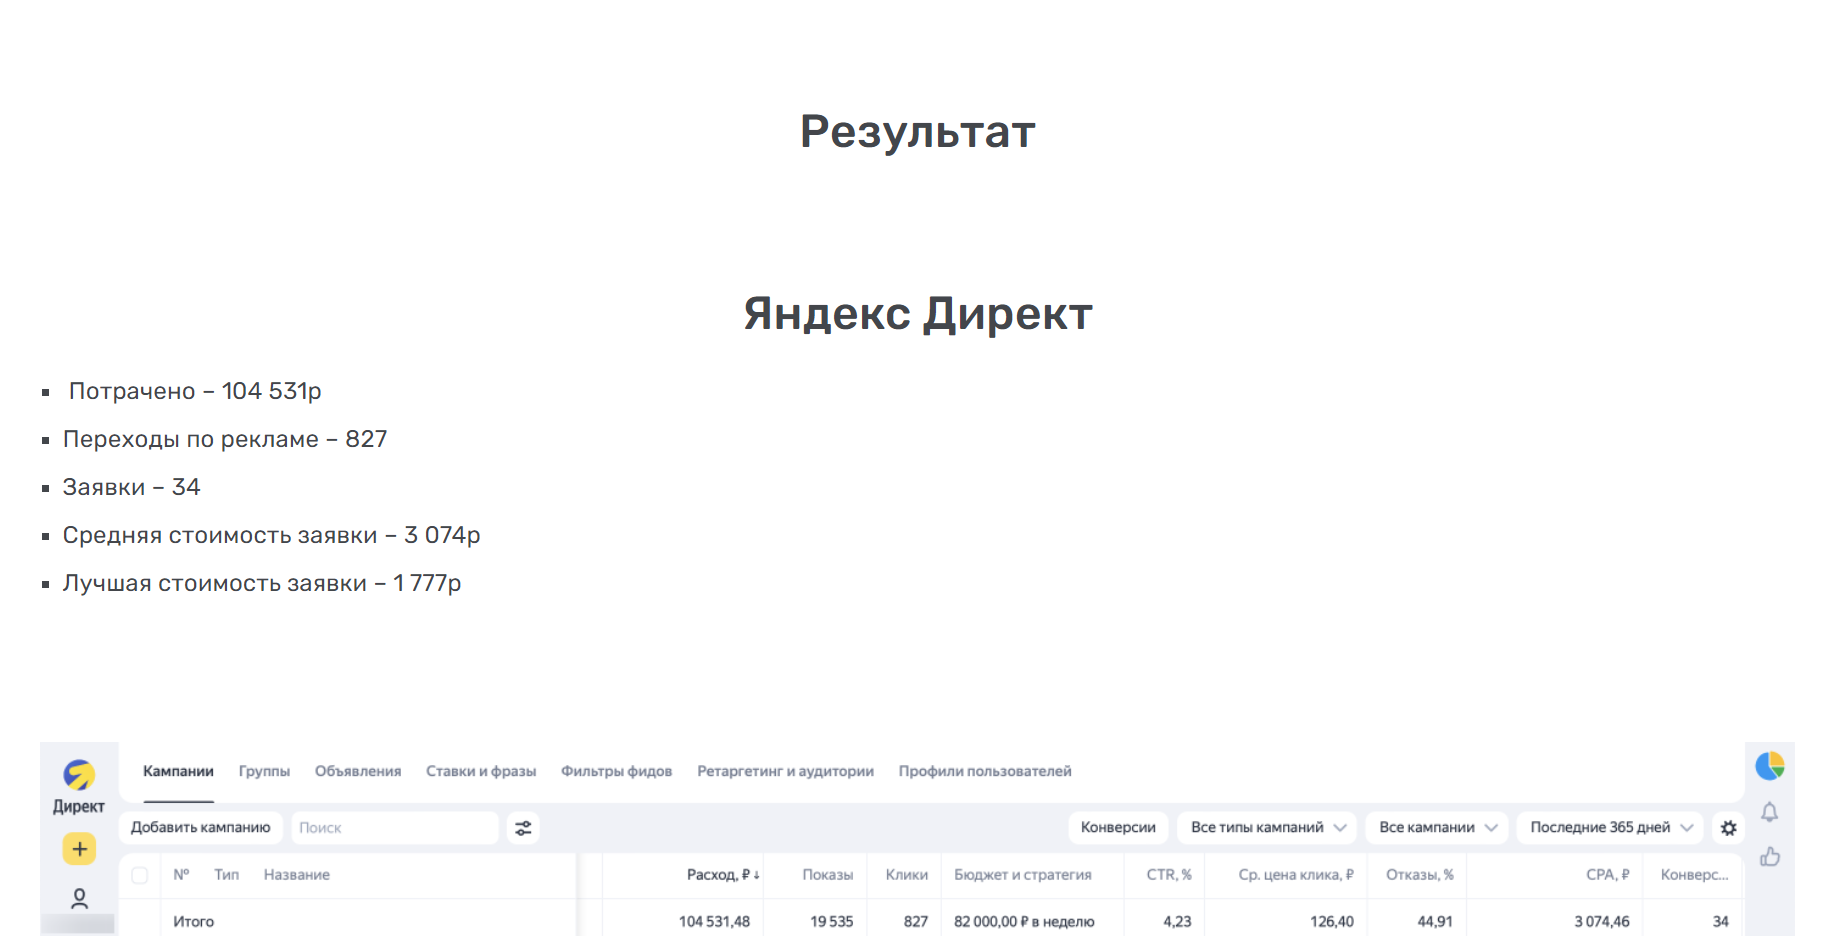Switch to the 'Объявления' tab
The height and width of the screenshot is (936, 1845).
tap(358, 771)
